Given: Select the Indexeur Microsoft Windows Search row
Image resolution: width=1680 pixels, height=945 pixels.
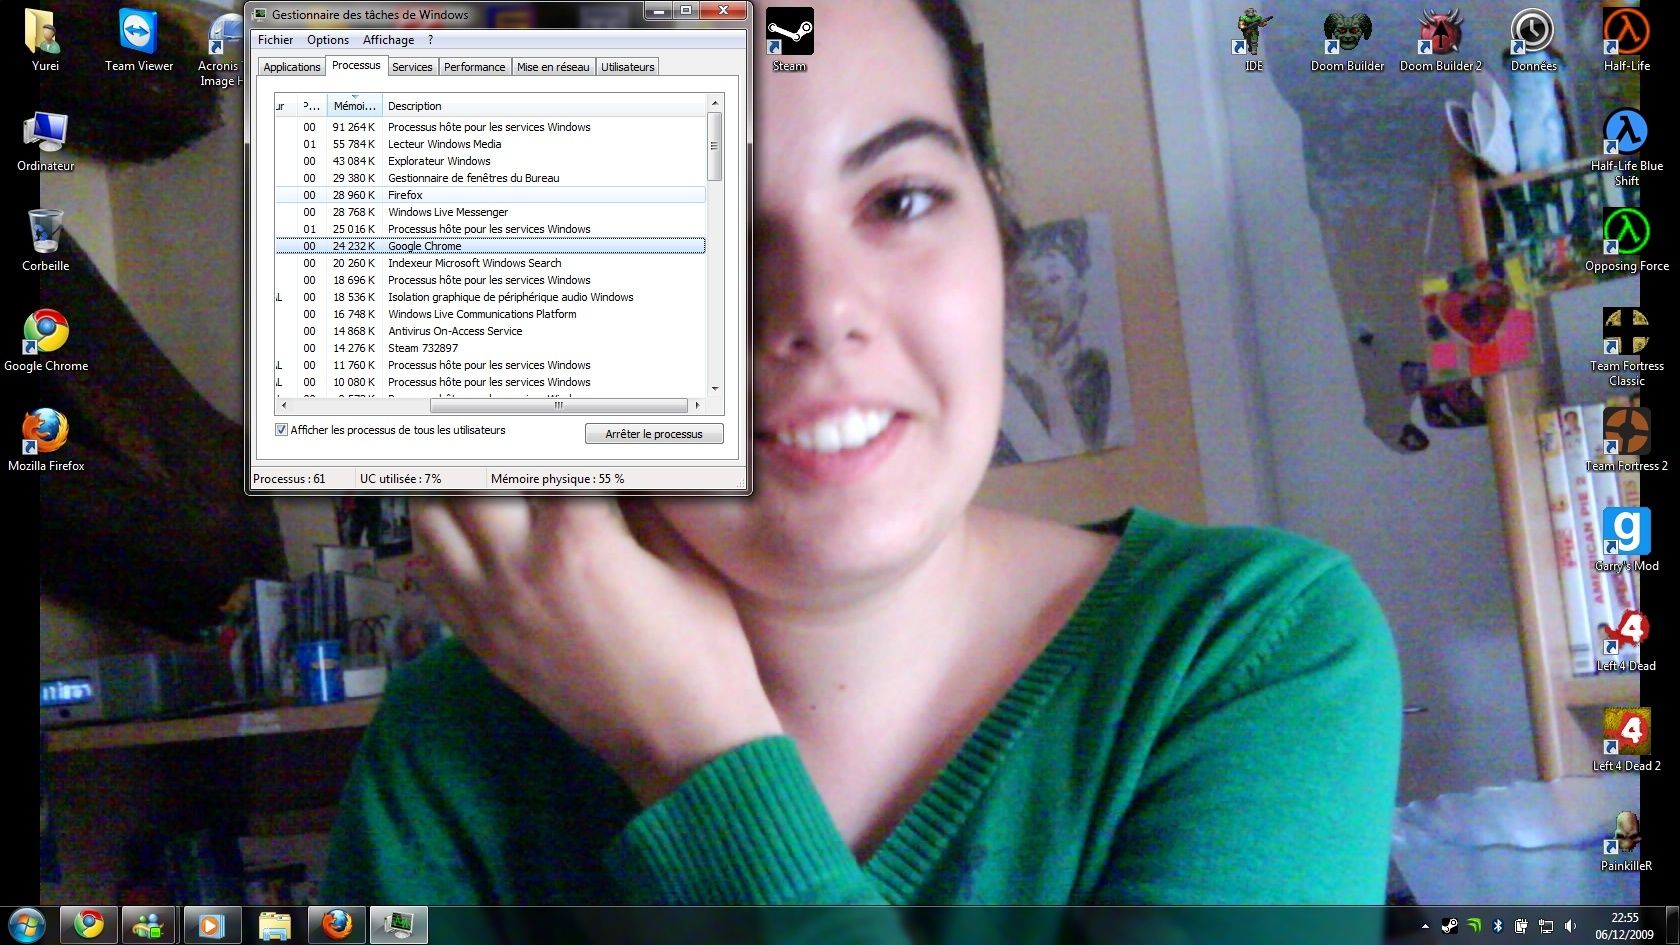Looking at the screenshot, I should pyautogui.click(x=490, y=263).
